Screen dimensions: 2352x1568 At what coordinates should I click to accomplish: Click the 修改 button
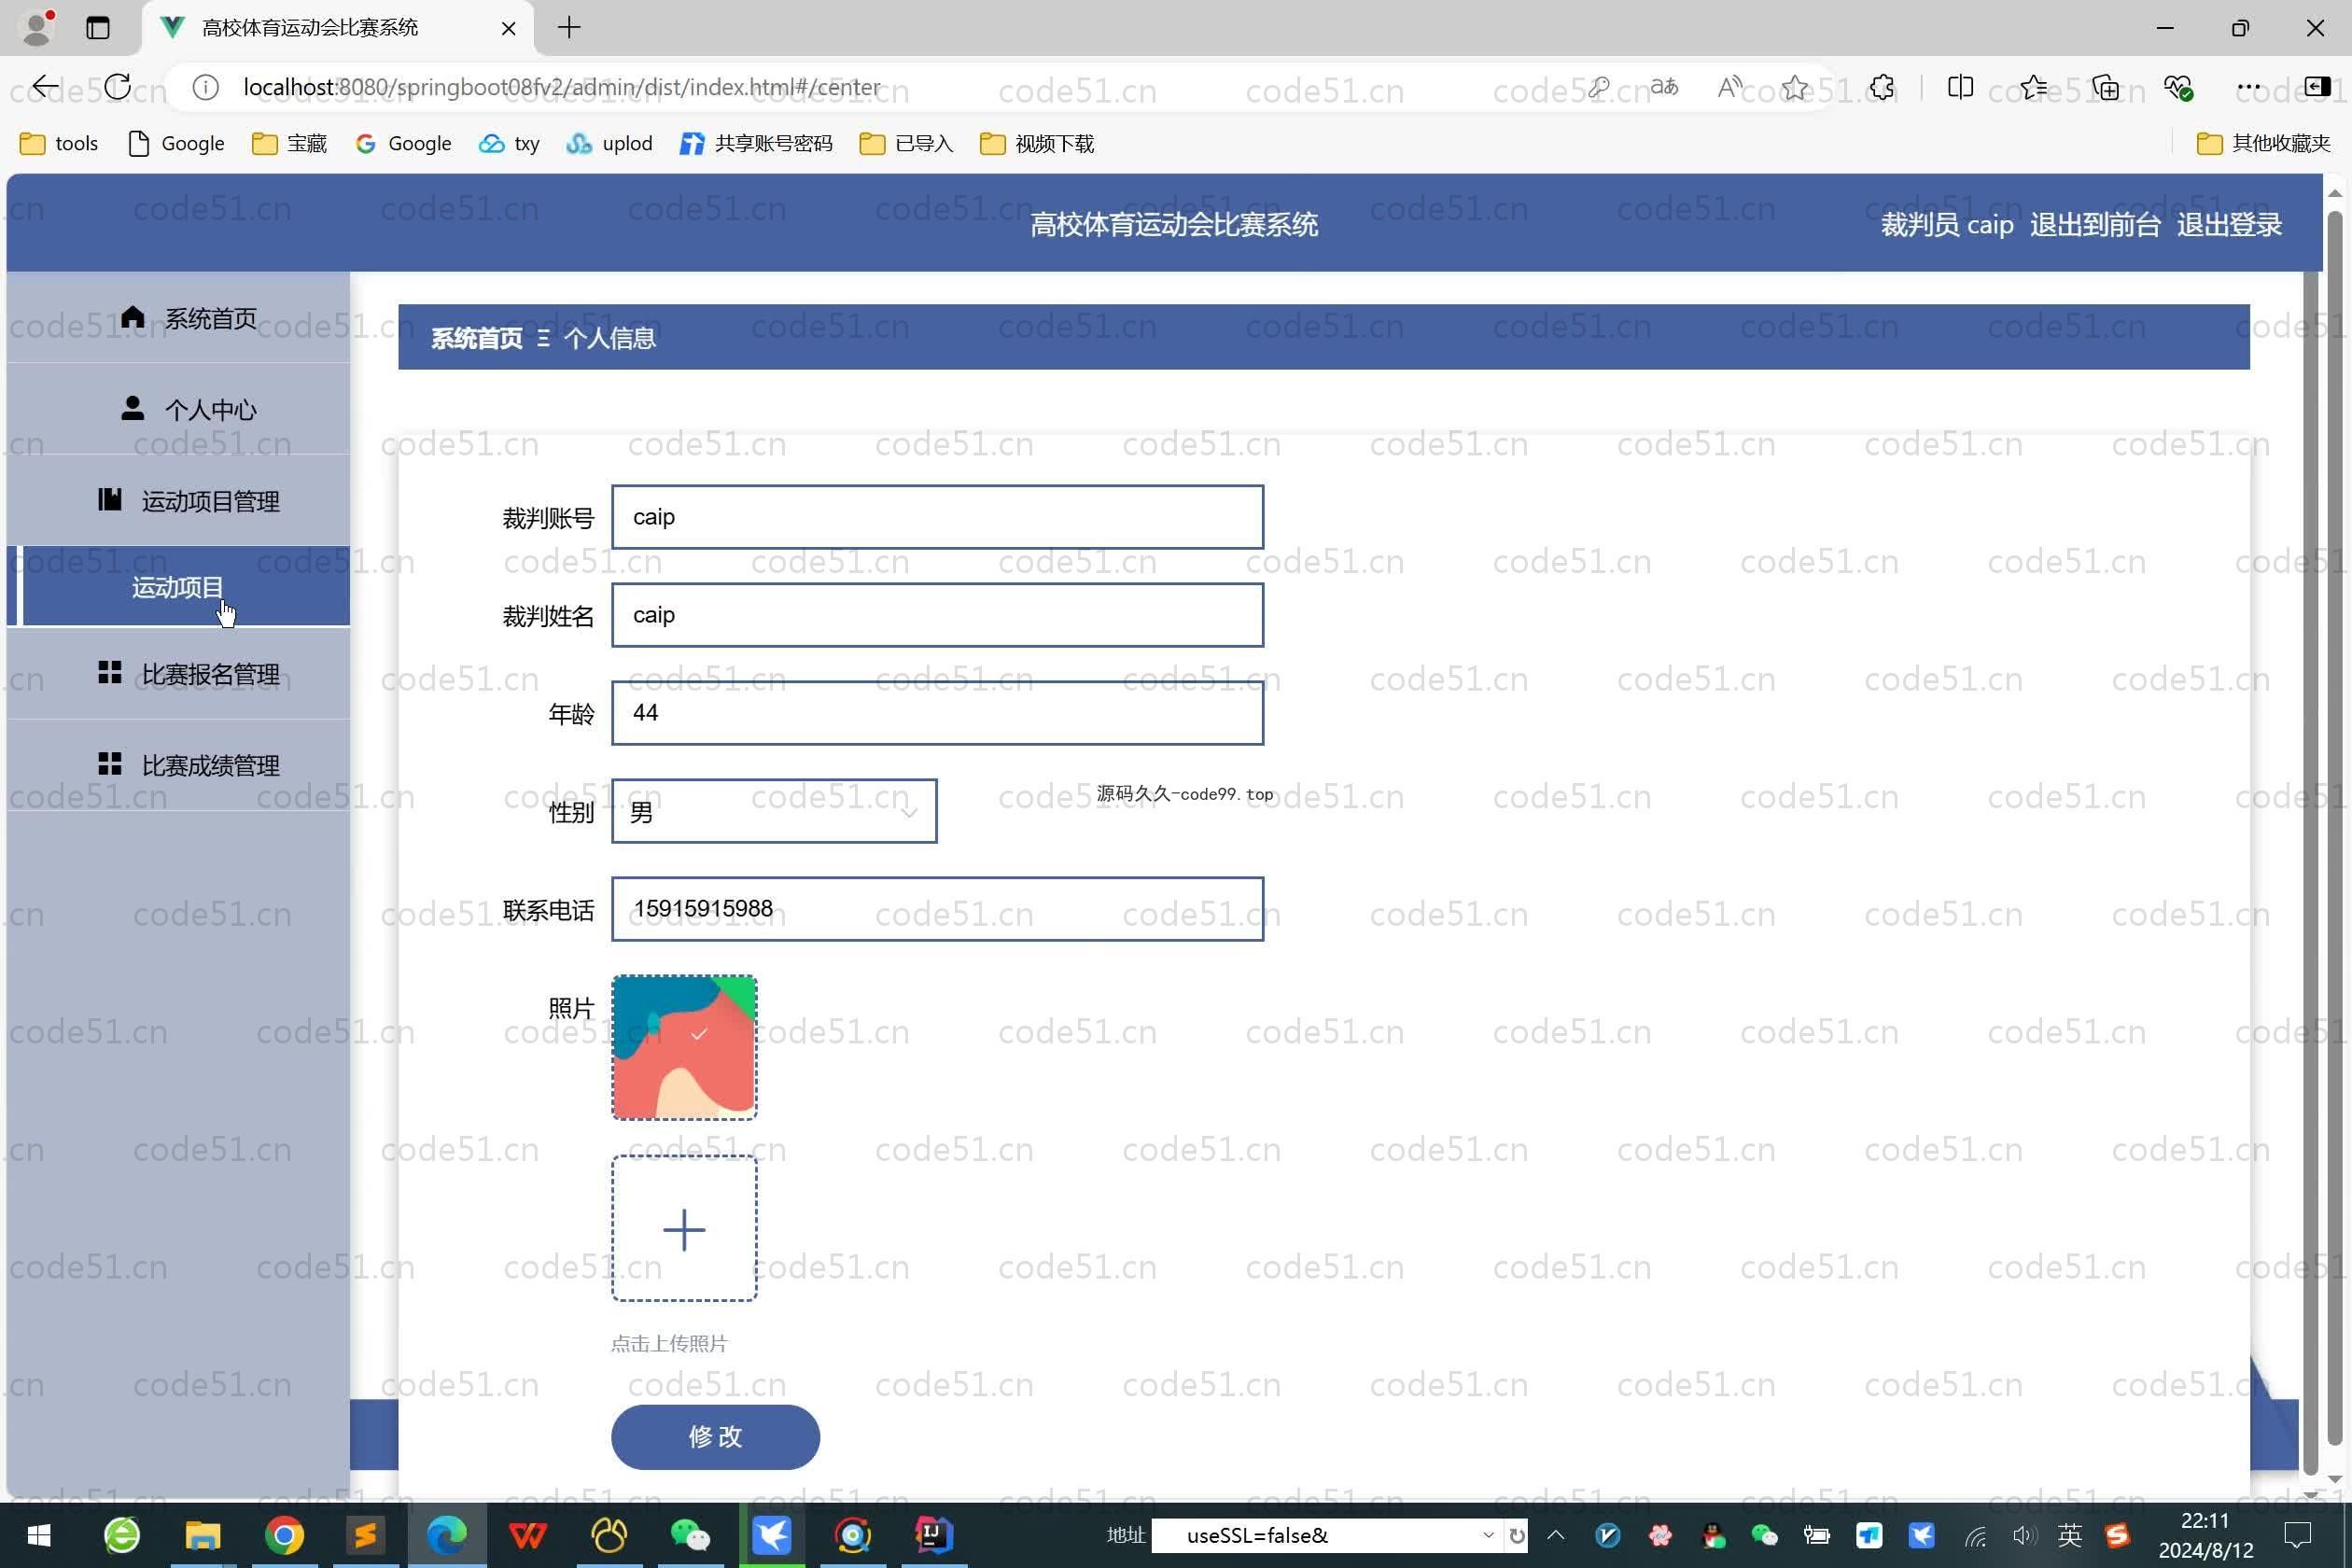(x=715, y=1437)
